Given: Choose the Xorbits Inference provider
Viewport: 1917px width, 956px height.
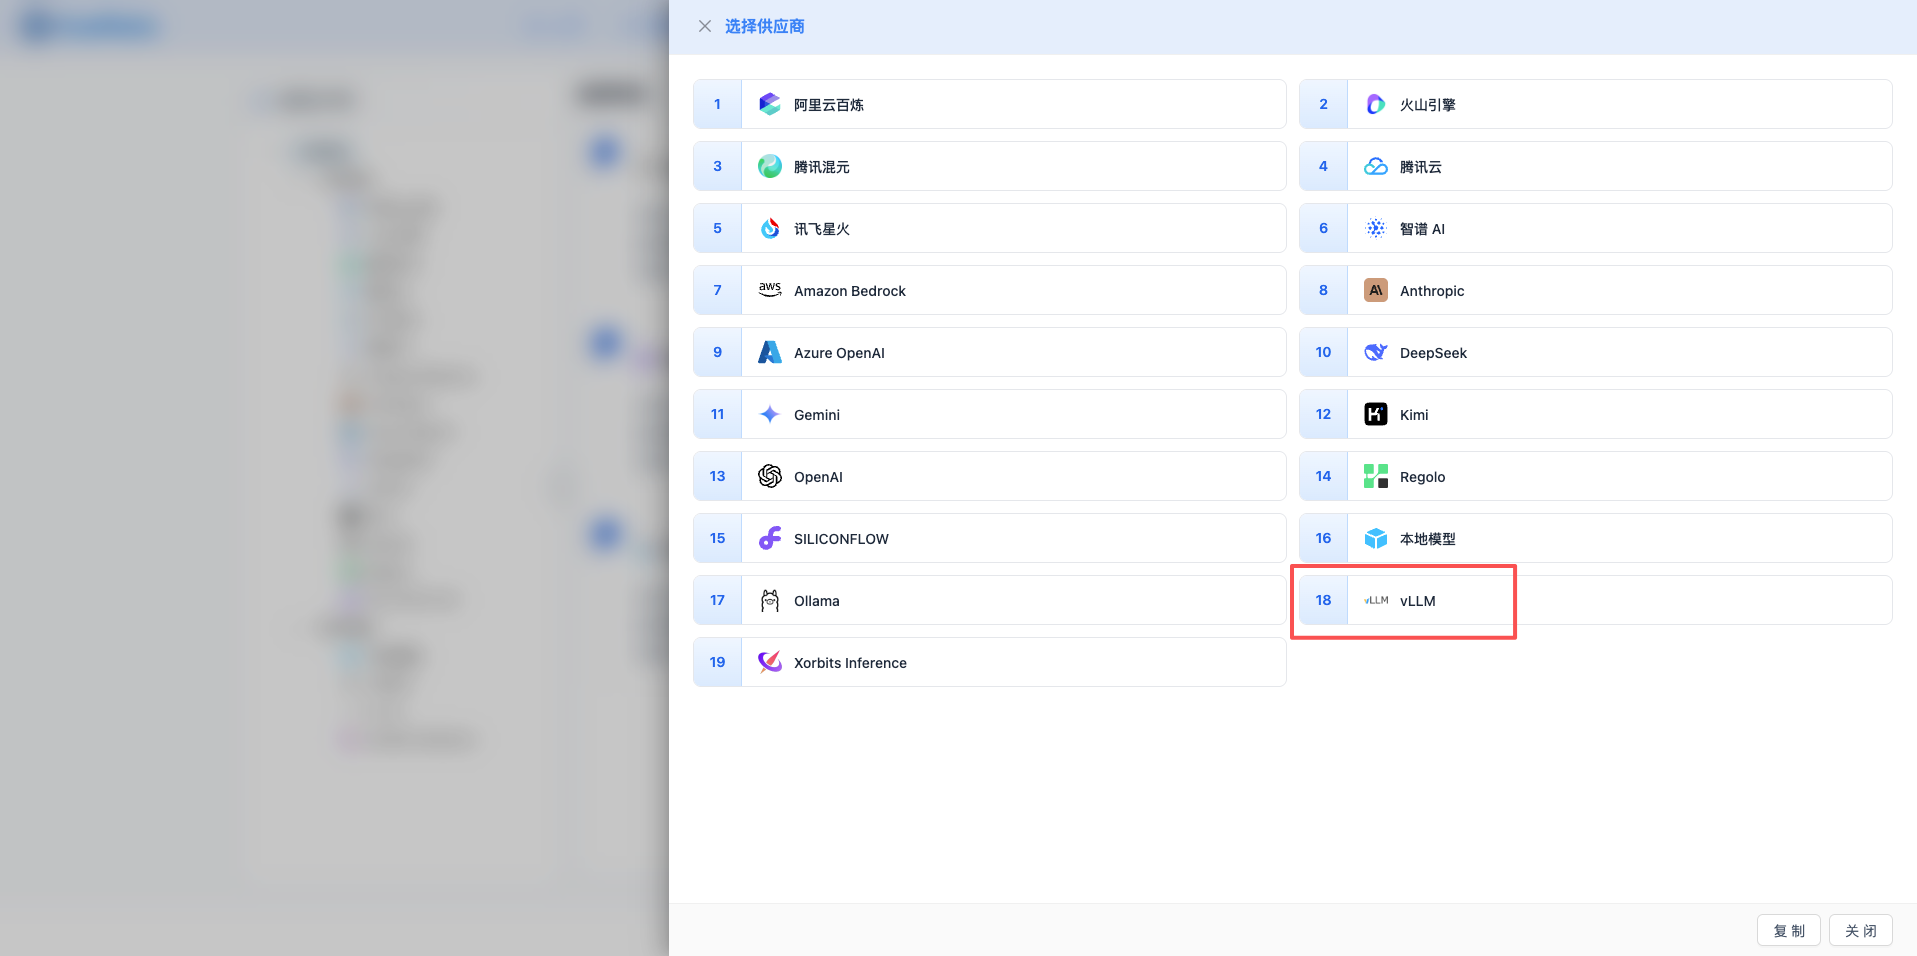Looking at the screenshot, I should 989,662.
